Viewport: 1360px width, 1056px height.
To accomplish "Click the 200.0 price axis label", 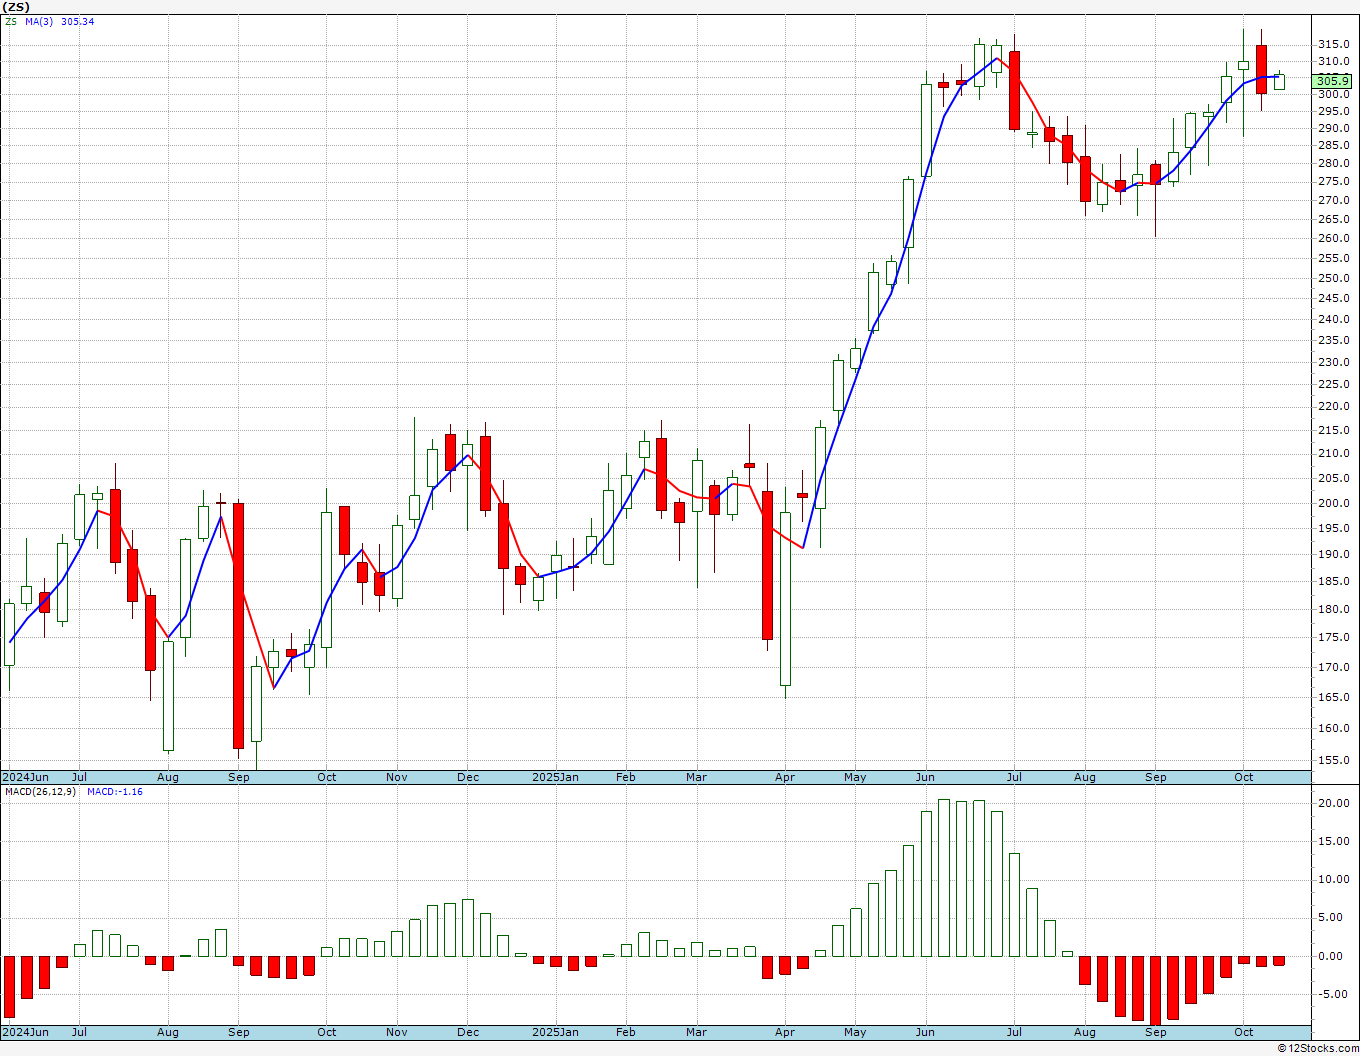I will click(1333, 503).
